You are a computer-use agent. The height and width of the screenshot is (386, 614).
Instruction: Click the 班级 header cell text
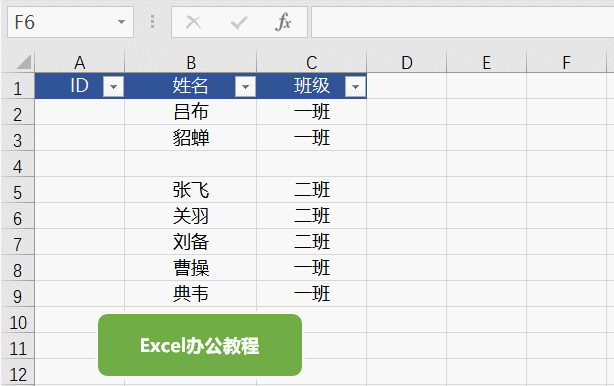[x=312, y=85]
